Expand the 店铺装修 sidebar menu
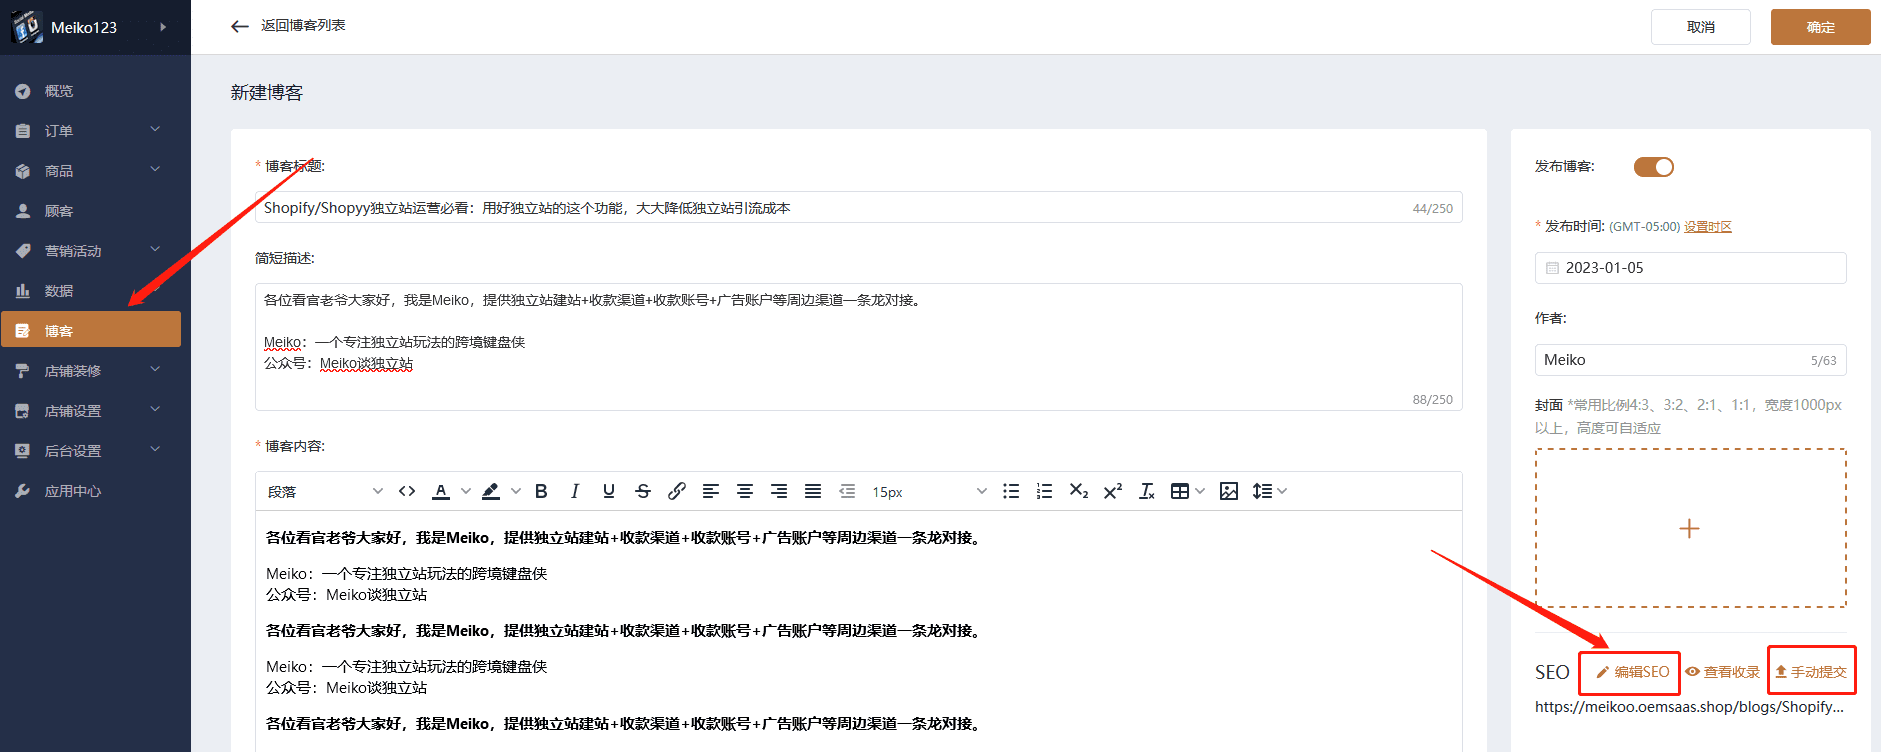1881x752 pixels. click(x=155, y=370)
